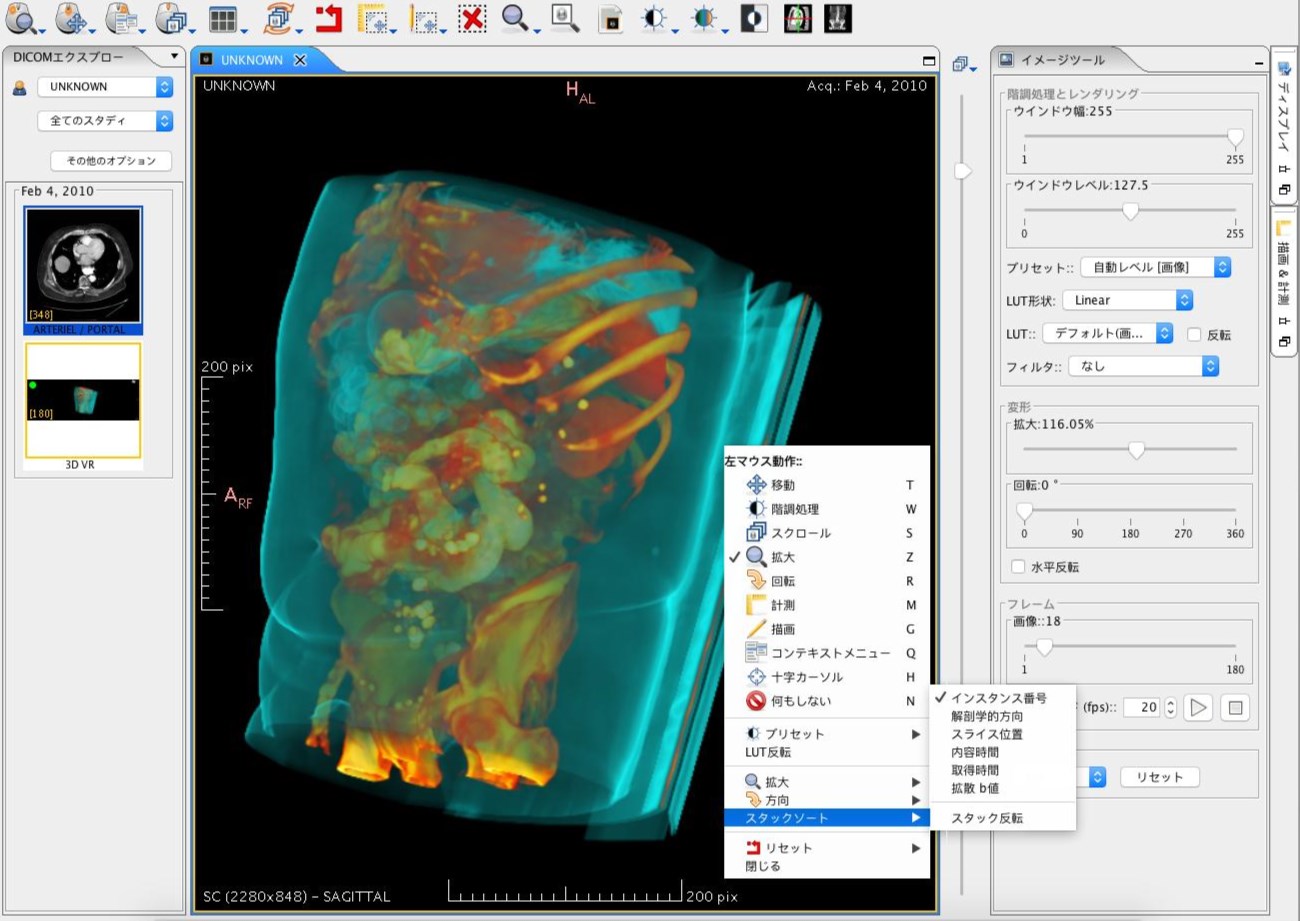Click the ウインドウレベル slider handle
The image size is (1300, 921).
[1130, 211]
